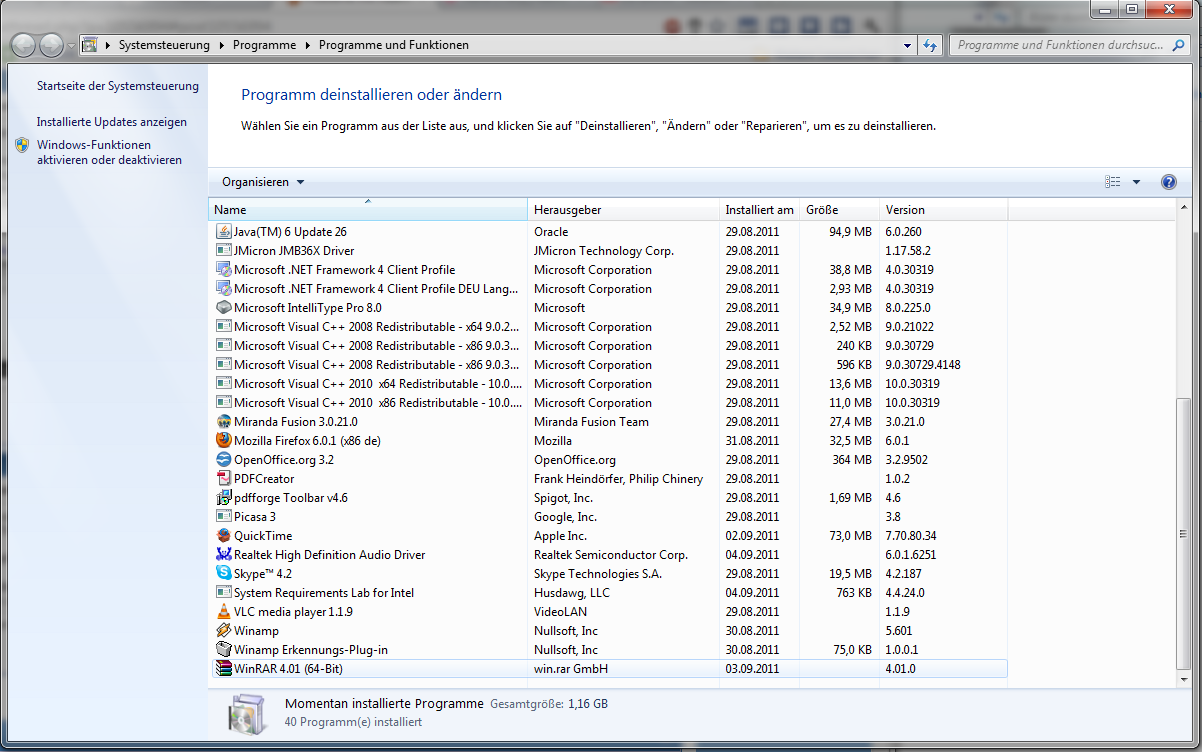Click the Microsoft IntelliType Pro 8.0 icon

pos(224,307)
